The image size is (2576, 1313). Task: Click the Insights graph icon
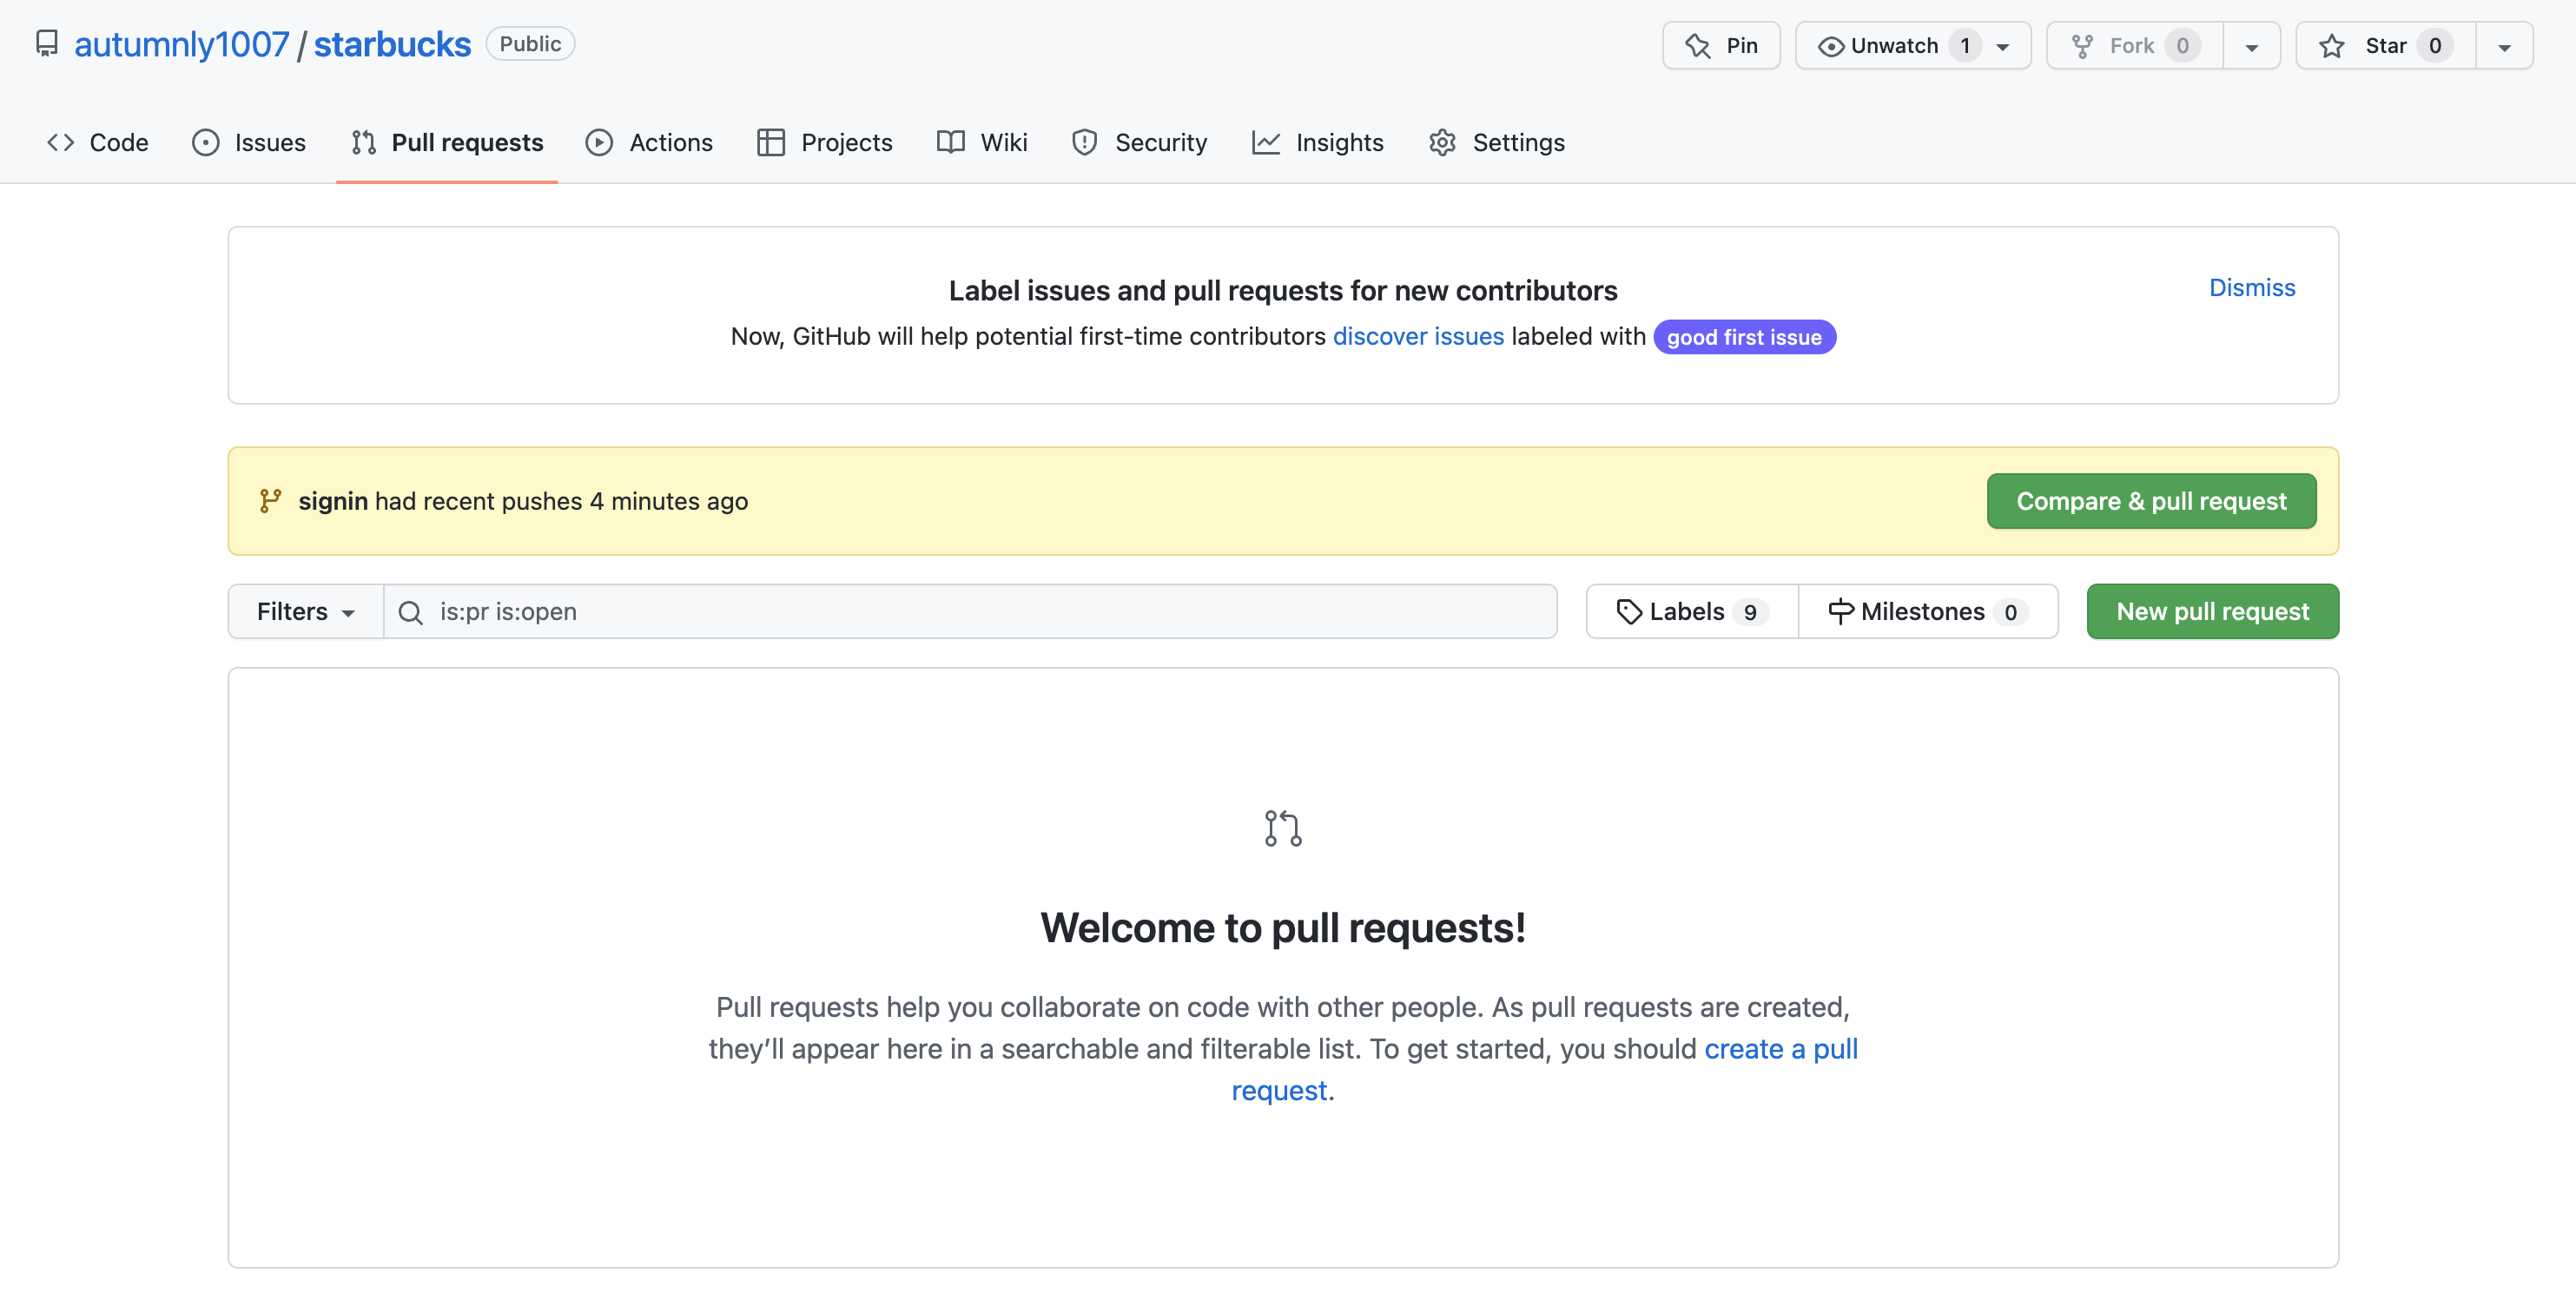tap(1266, 143)
